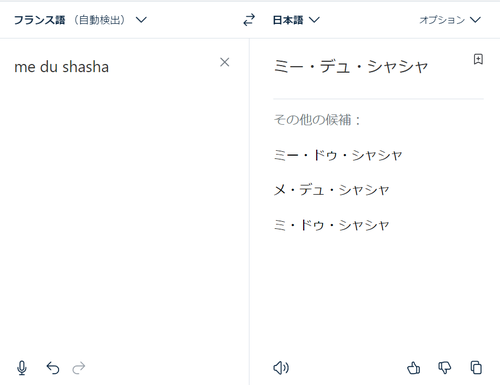This screenshot has height=385, width=500.
Task: Click the redo arrow icon
Action: click(x=79, y=368)
